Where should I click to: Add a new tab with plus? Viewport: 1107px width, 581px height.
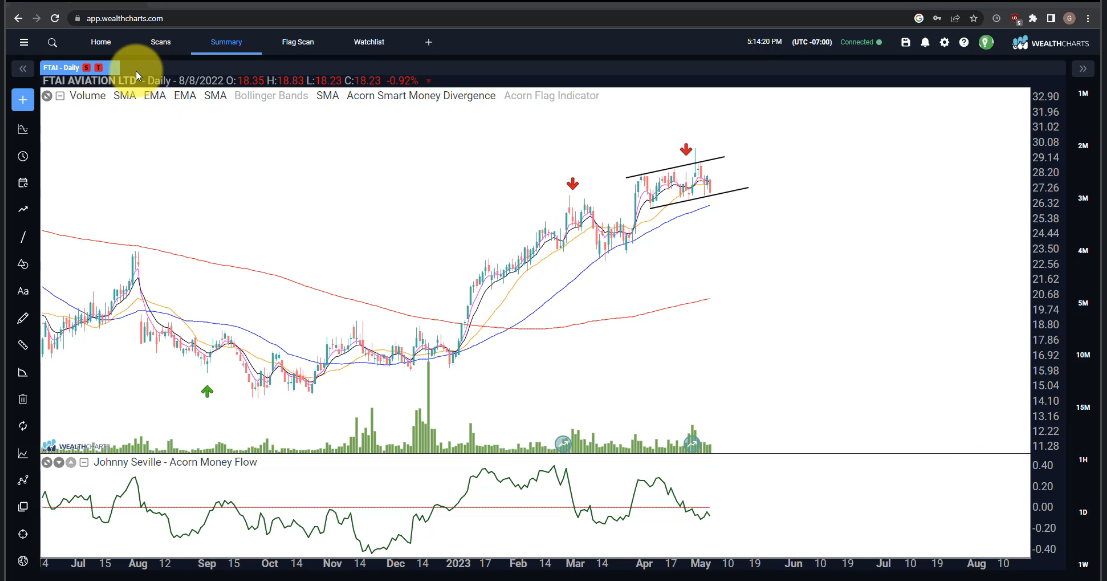[x=429, y=42]
